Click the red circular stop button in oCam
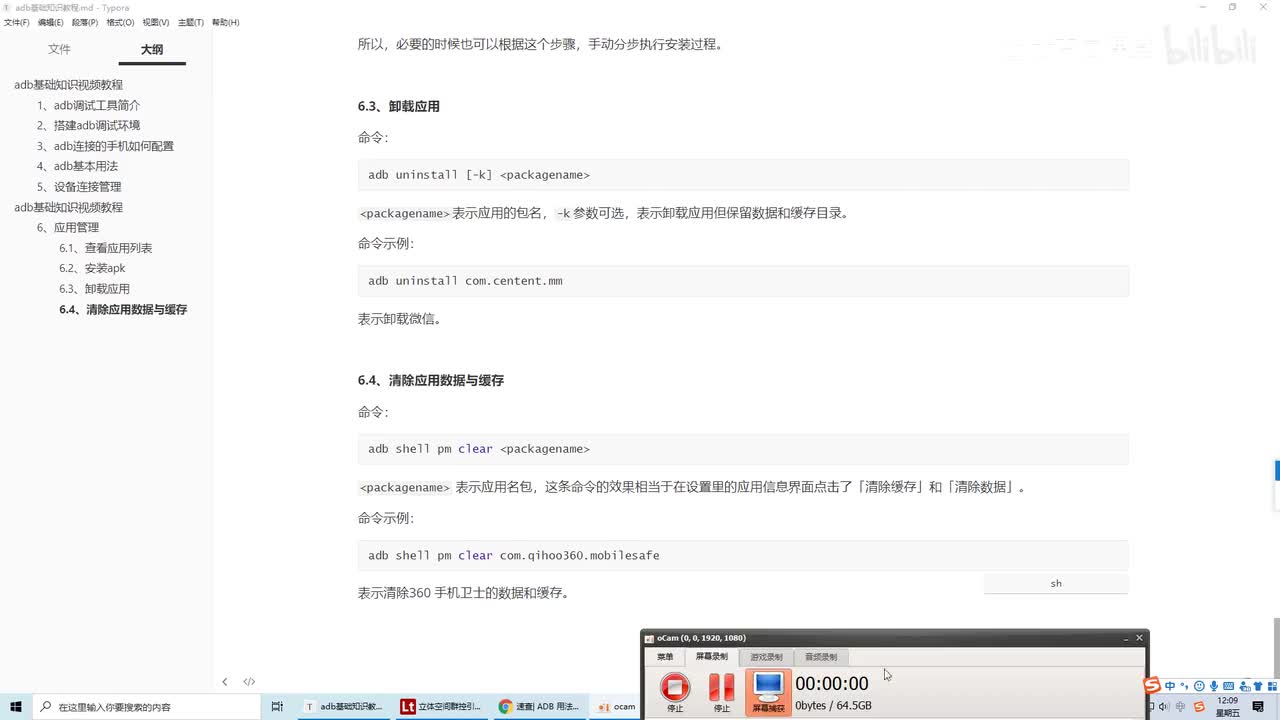Screen dimensions: 1280x720 (675, 687)
